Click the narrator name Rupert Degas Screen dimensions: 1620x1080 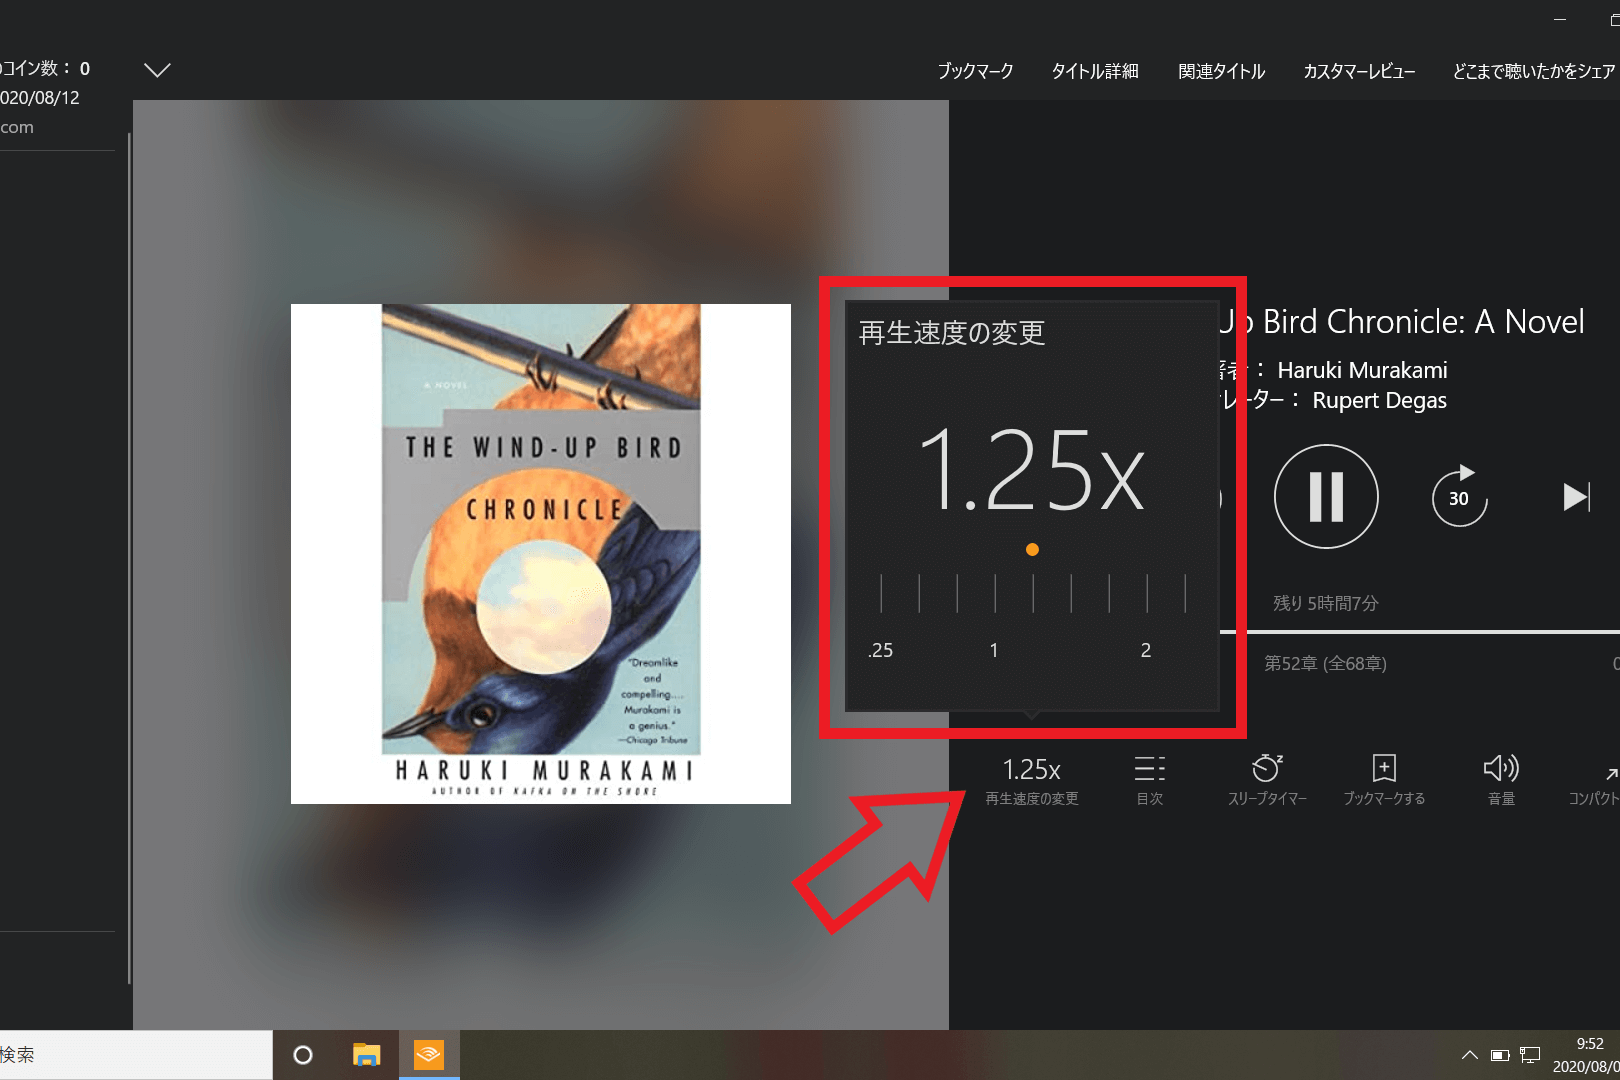(x=1379, y=400)
